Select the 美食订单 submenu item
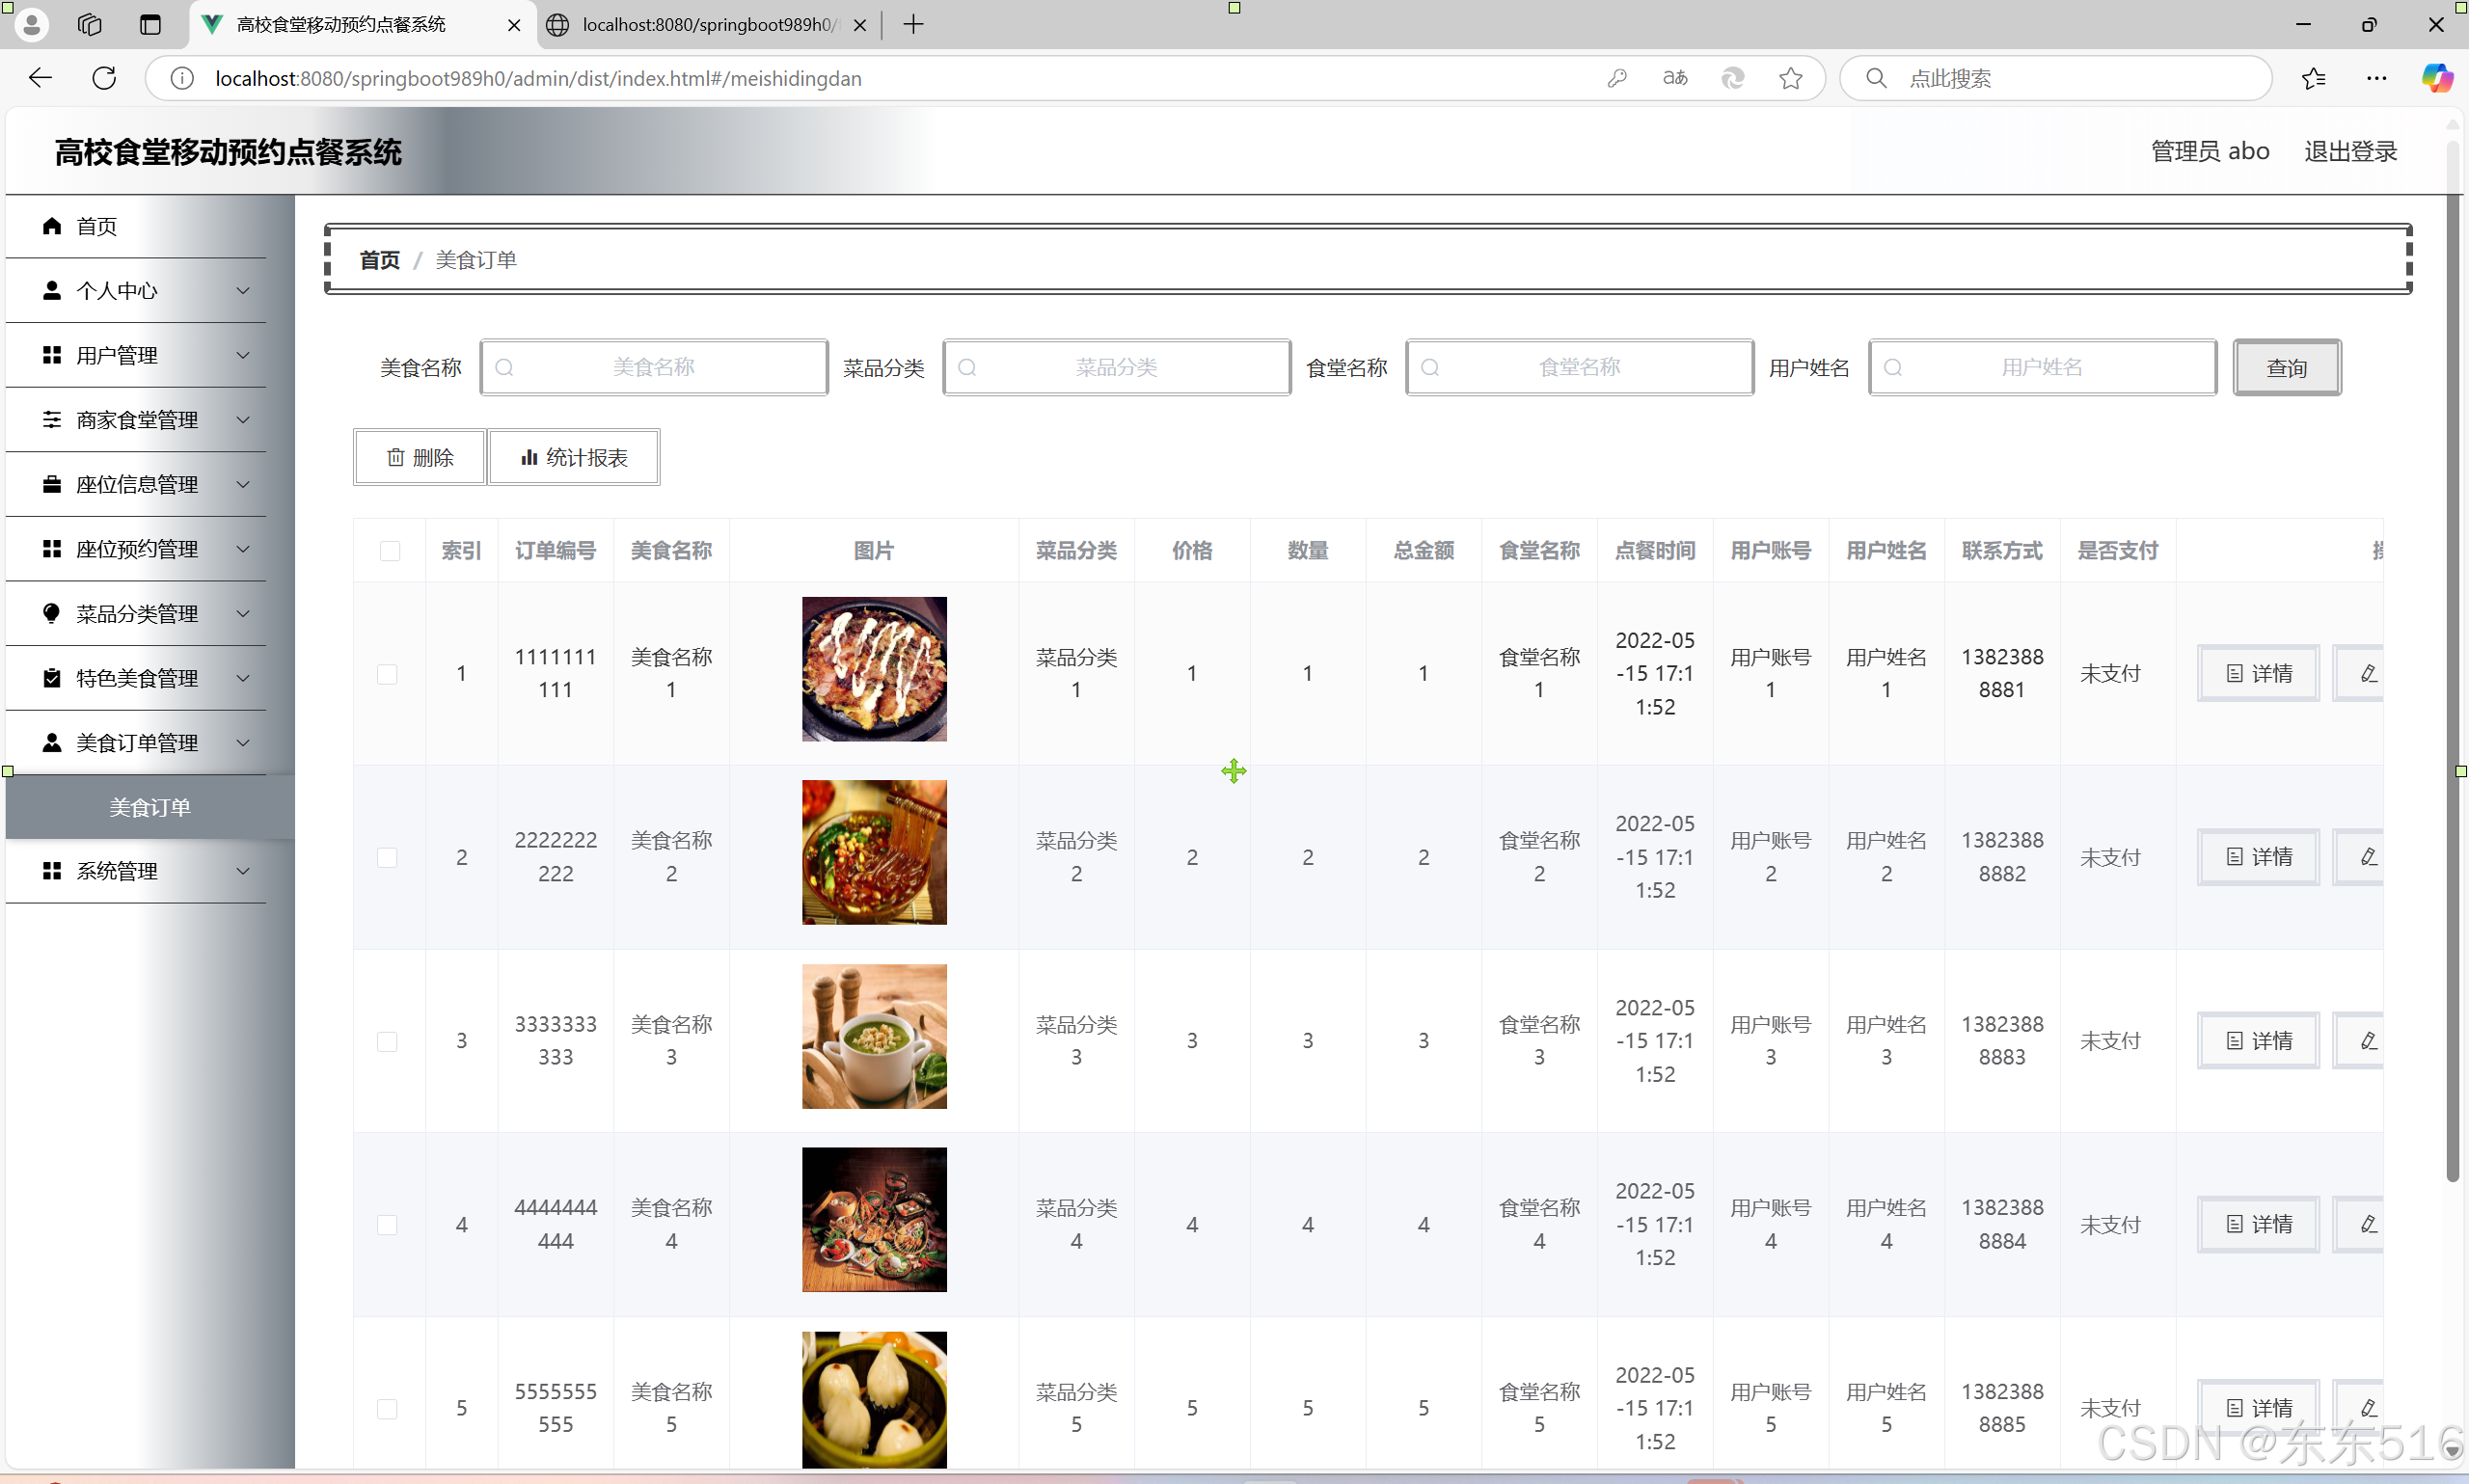Screen dimensions: 2469x1484 pos(150,807)
